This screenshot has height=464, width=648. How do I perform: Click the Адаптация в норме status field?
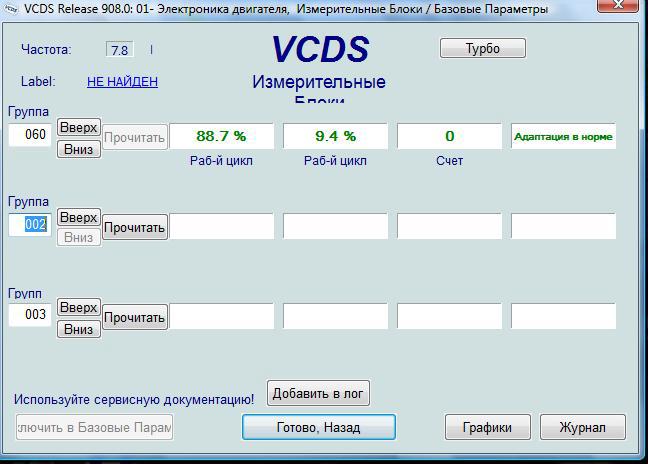[x=563, y=136]
